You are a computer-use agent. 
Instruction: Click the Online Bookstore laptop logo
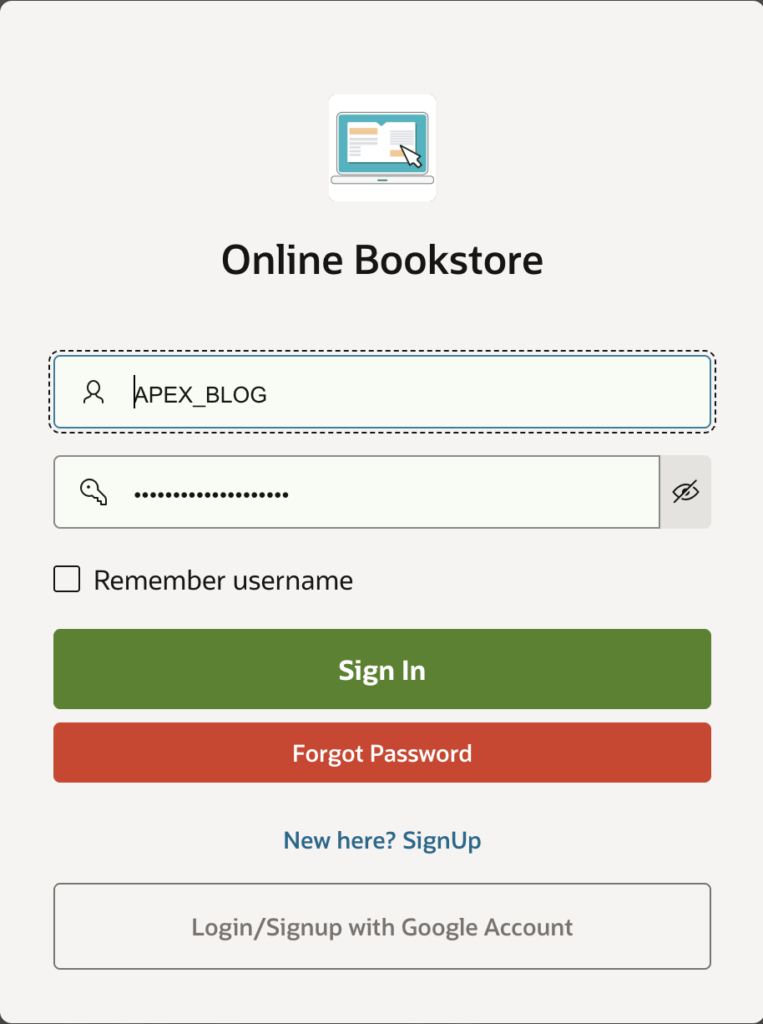coord(382,148)
